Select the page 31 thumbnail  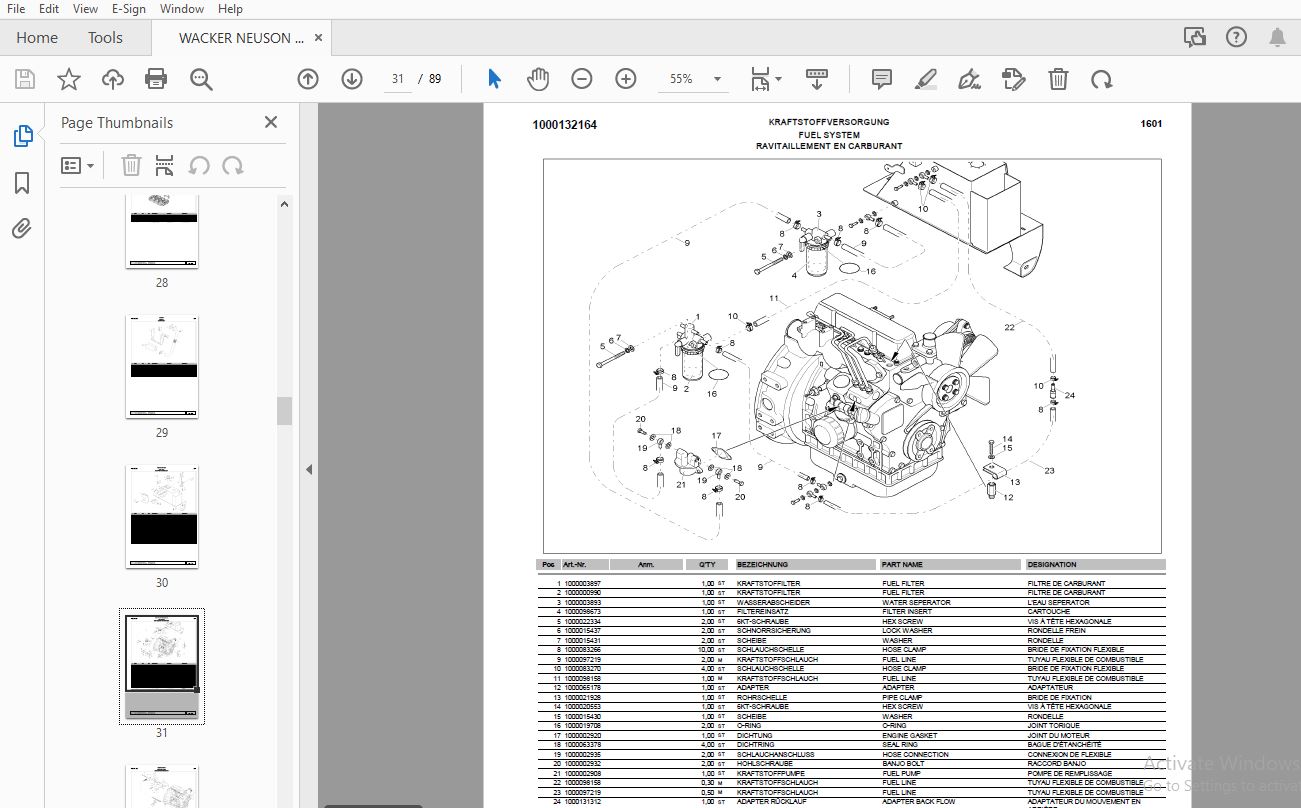tap(162, 666)
